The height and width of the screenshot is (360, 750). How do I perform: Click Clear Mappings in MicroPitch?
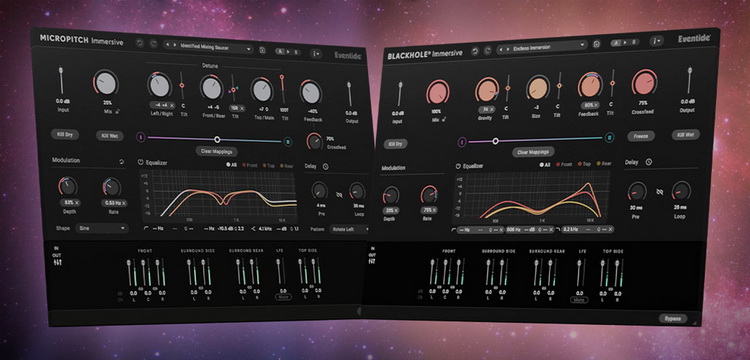pyautogui.click(x=216, y=152)
